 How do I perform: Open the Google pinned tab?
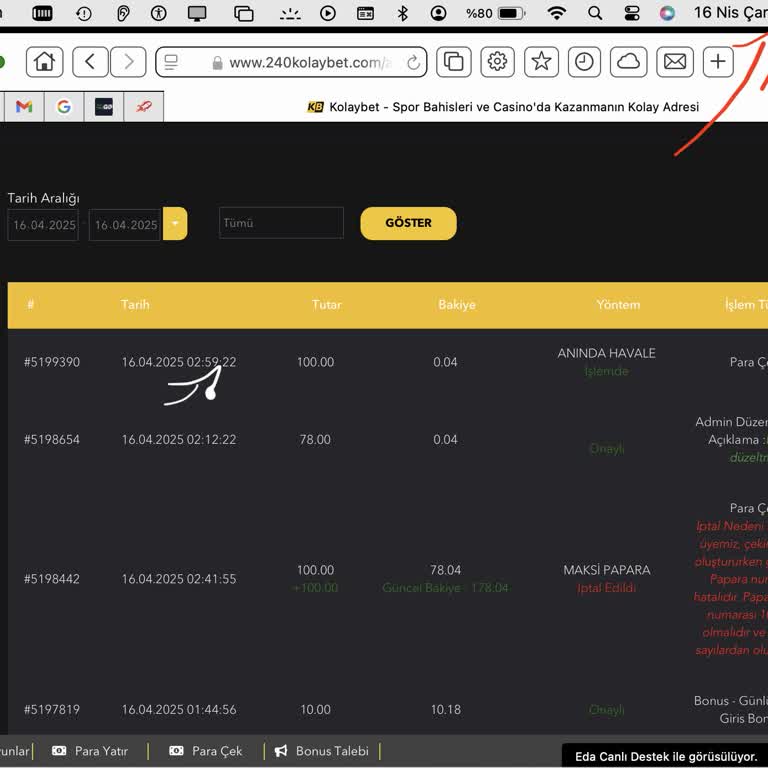pos(64,106)
